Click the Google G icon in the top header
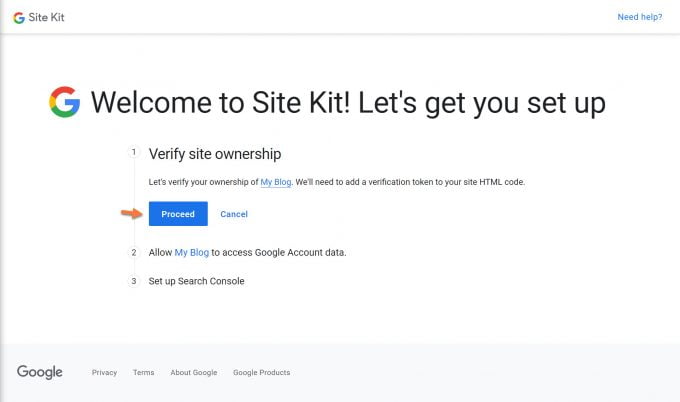This screenshot has height=402, width=680. coord(18,17)
